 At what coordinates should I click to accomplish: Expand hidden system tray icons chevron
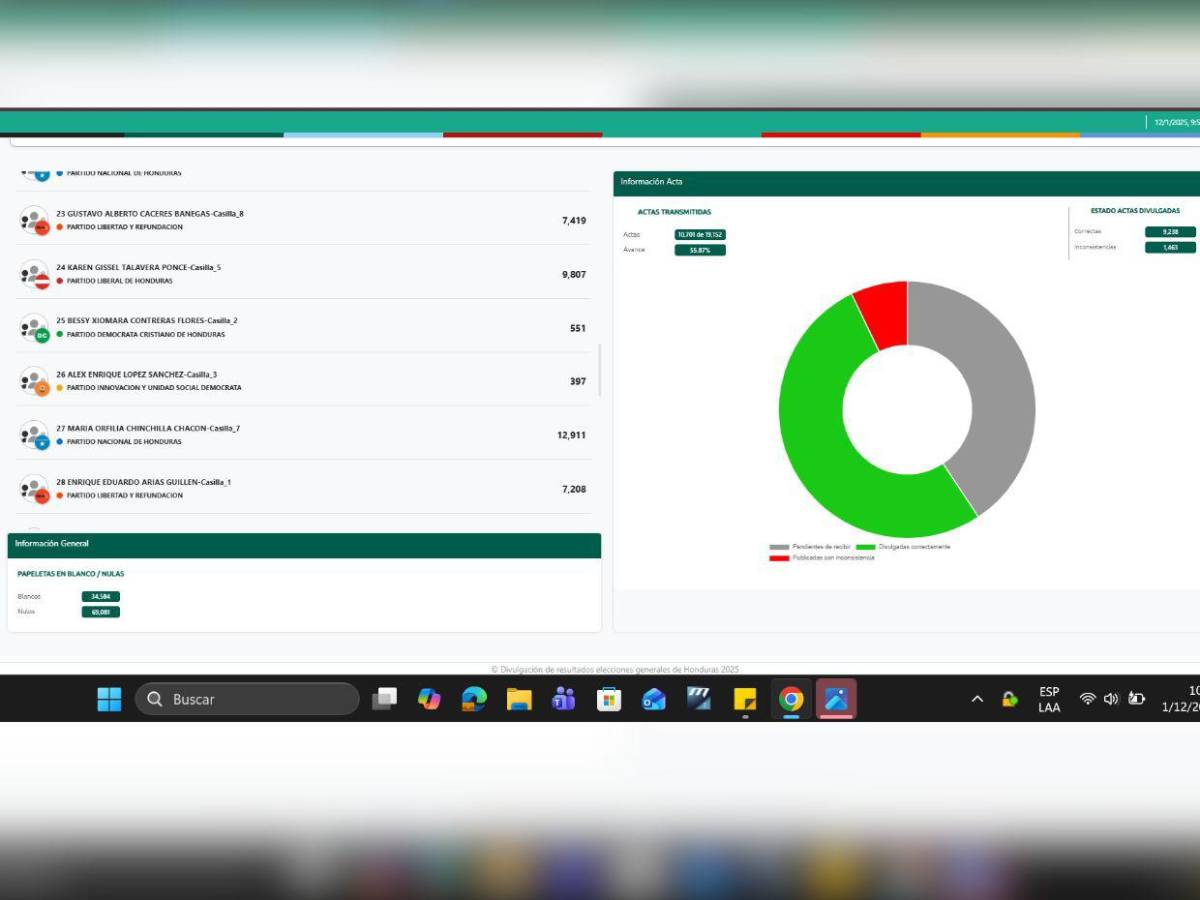coord(977,699)
